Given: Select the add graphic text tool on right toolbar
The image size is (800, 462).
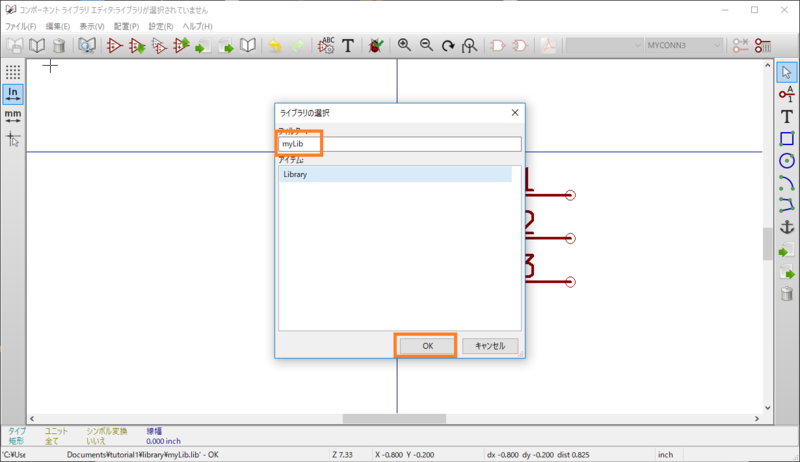Looking at the screenshot, I should [x=787, y=116].
